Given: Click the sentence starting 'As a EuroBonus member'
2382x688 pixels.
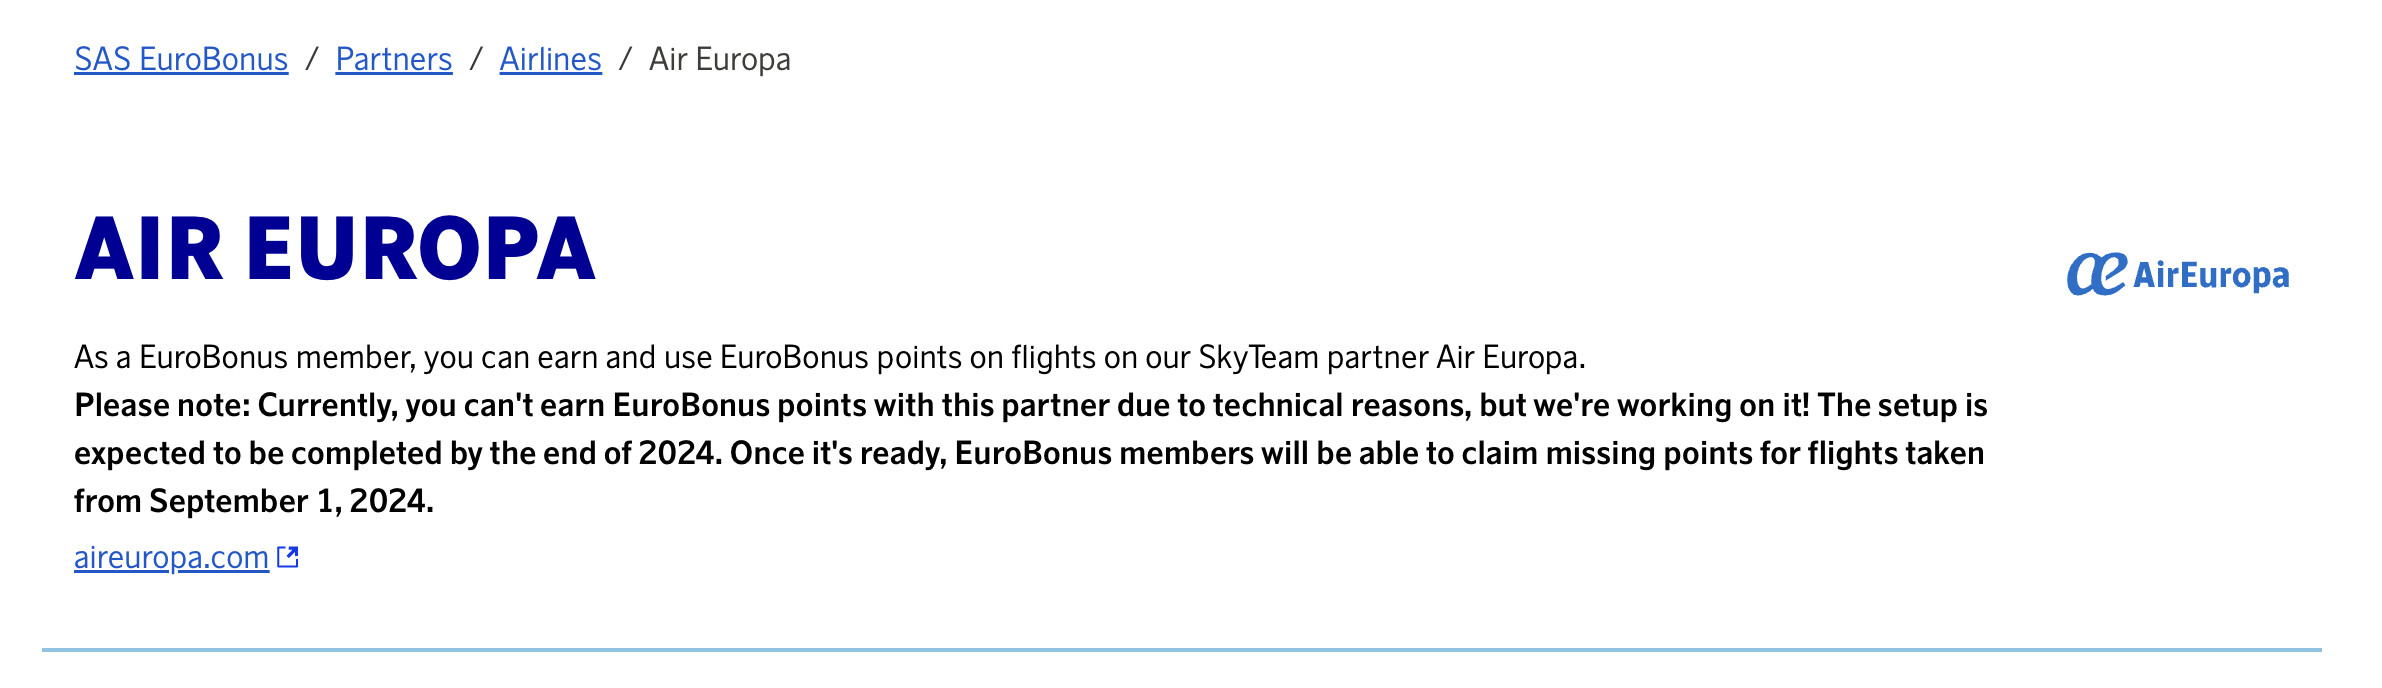Looking at the screenshot, I should coord(829,357).
